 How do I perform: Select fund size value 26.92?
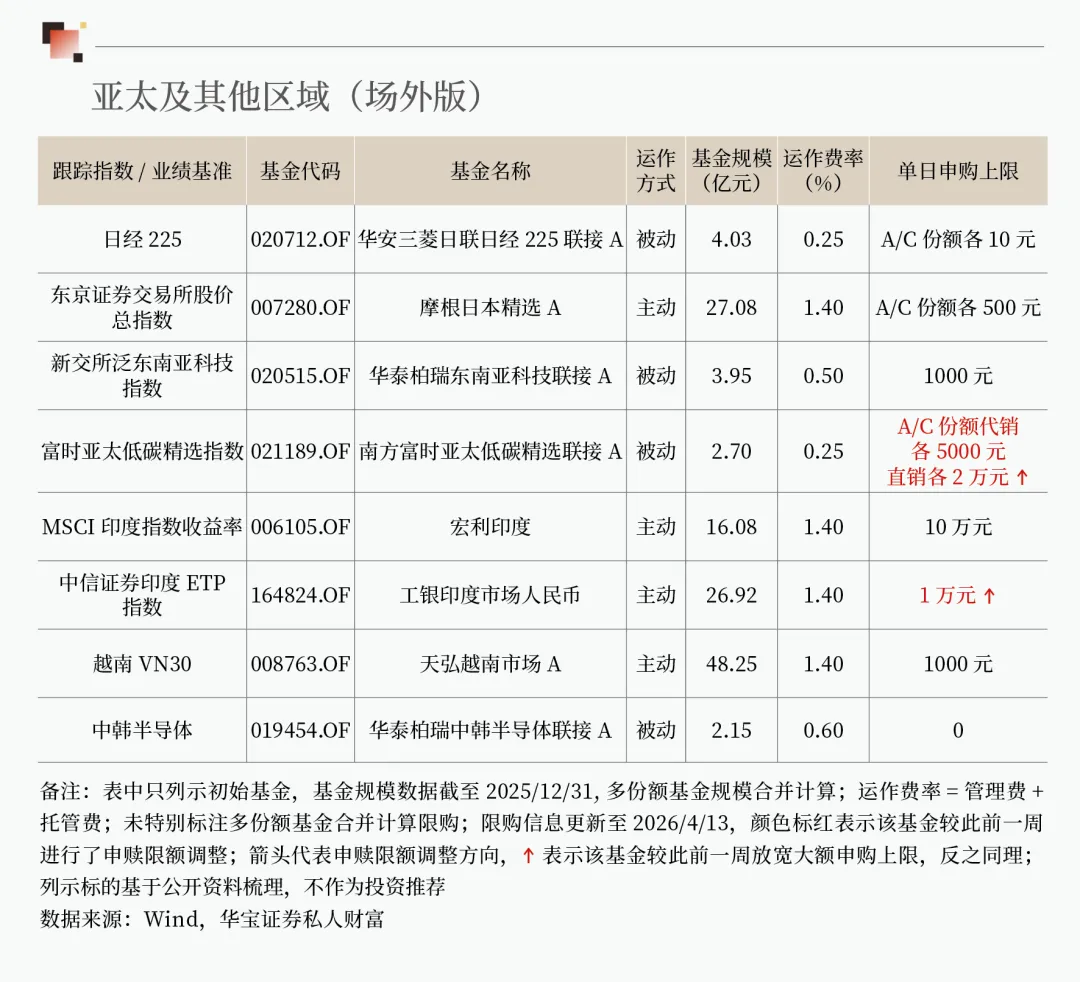click(731, 595)
